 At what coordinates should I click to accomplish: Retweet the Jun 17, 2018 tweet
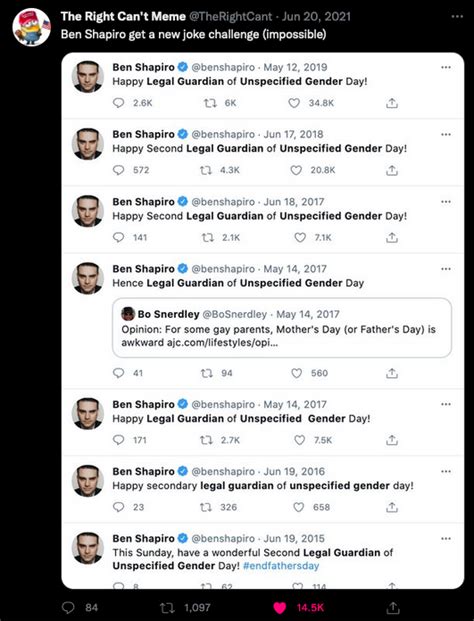206,170
